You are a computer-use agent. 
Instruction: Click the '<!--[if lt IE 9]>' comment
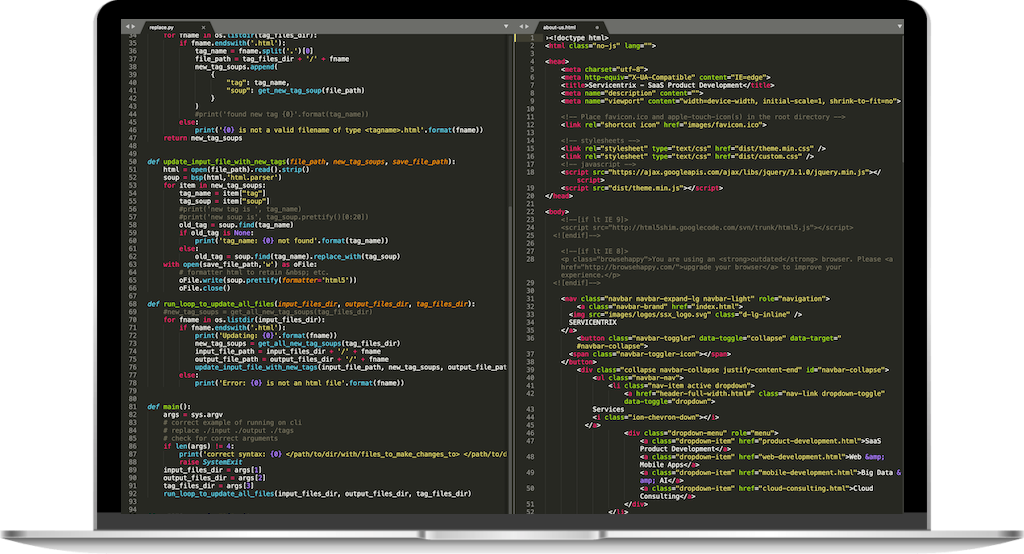click(x=594, y=220)
